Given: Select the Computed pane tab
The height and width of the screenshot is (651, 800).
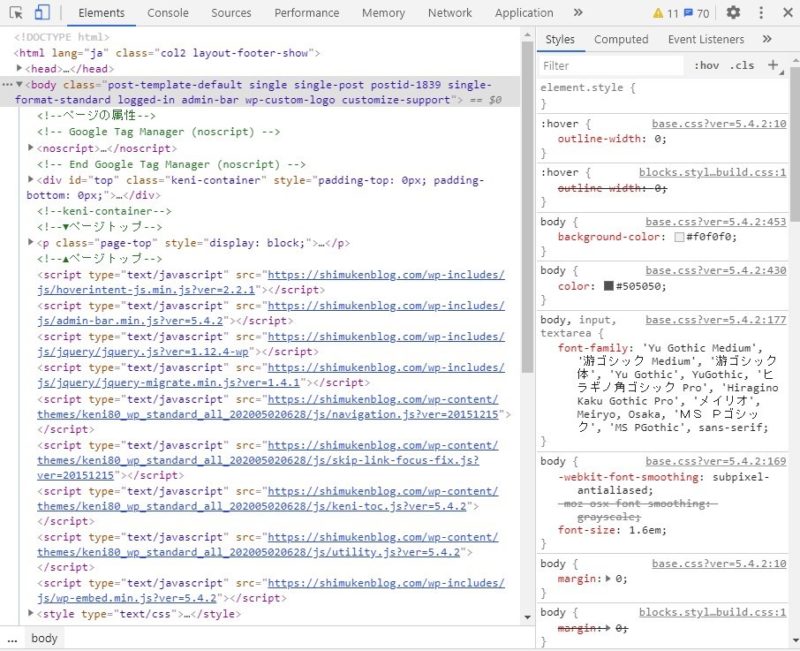Looking at the screenshot, I should (x=621, y=39).
